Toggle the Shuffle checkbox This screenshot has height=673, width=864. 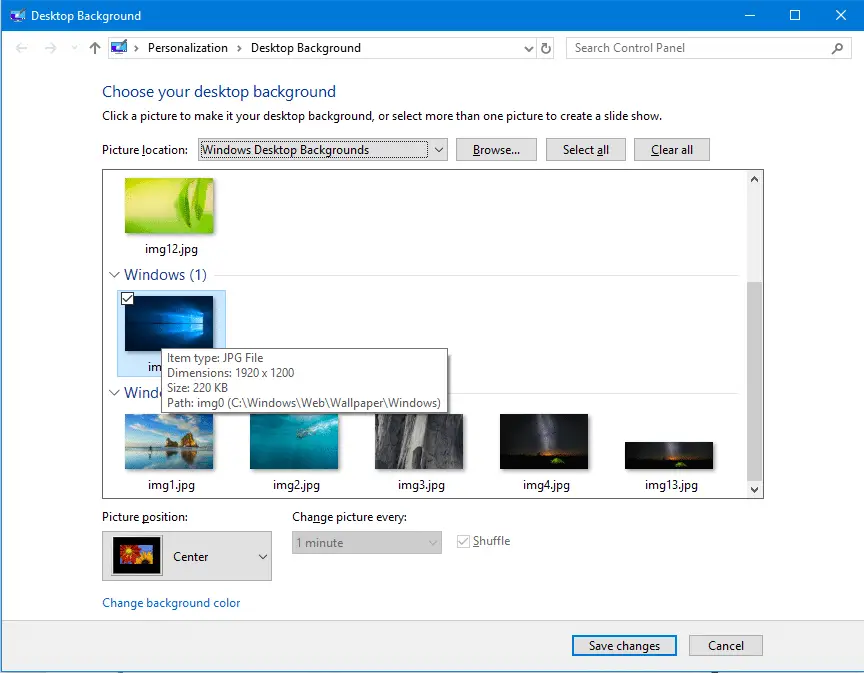[x=463, y=541]
